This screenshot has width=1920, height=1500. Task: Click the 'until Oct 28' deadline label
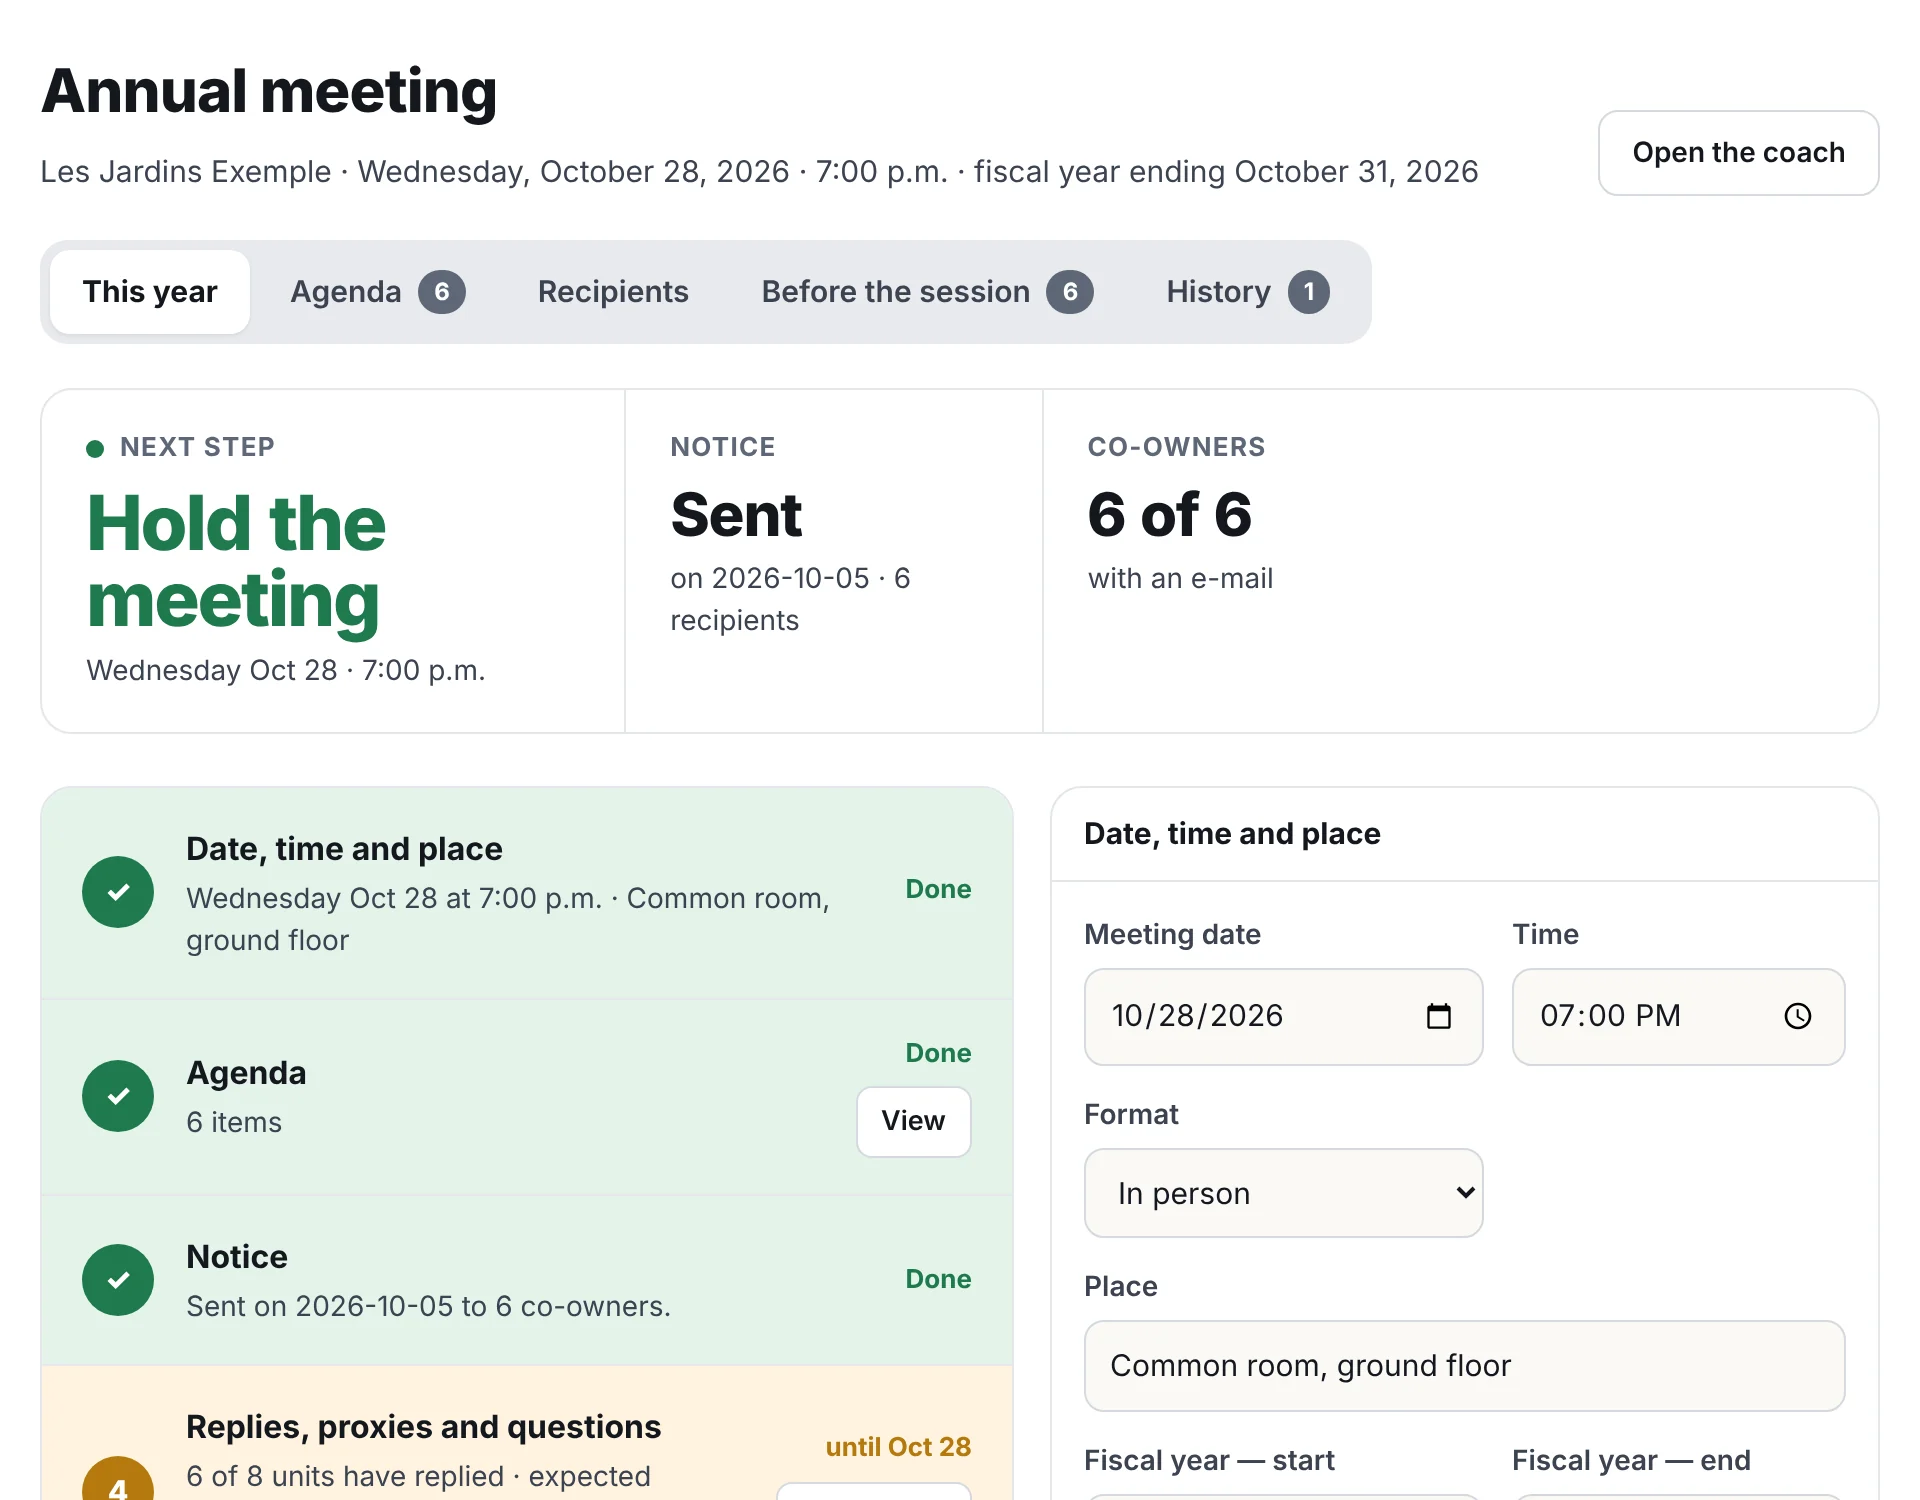click(898, 1447)
